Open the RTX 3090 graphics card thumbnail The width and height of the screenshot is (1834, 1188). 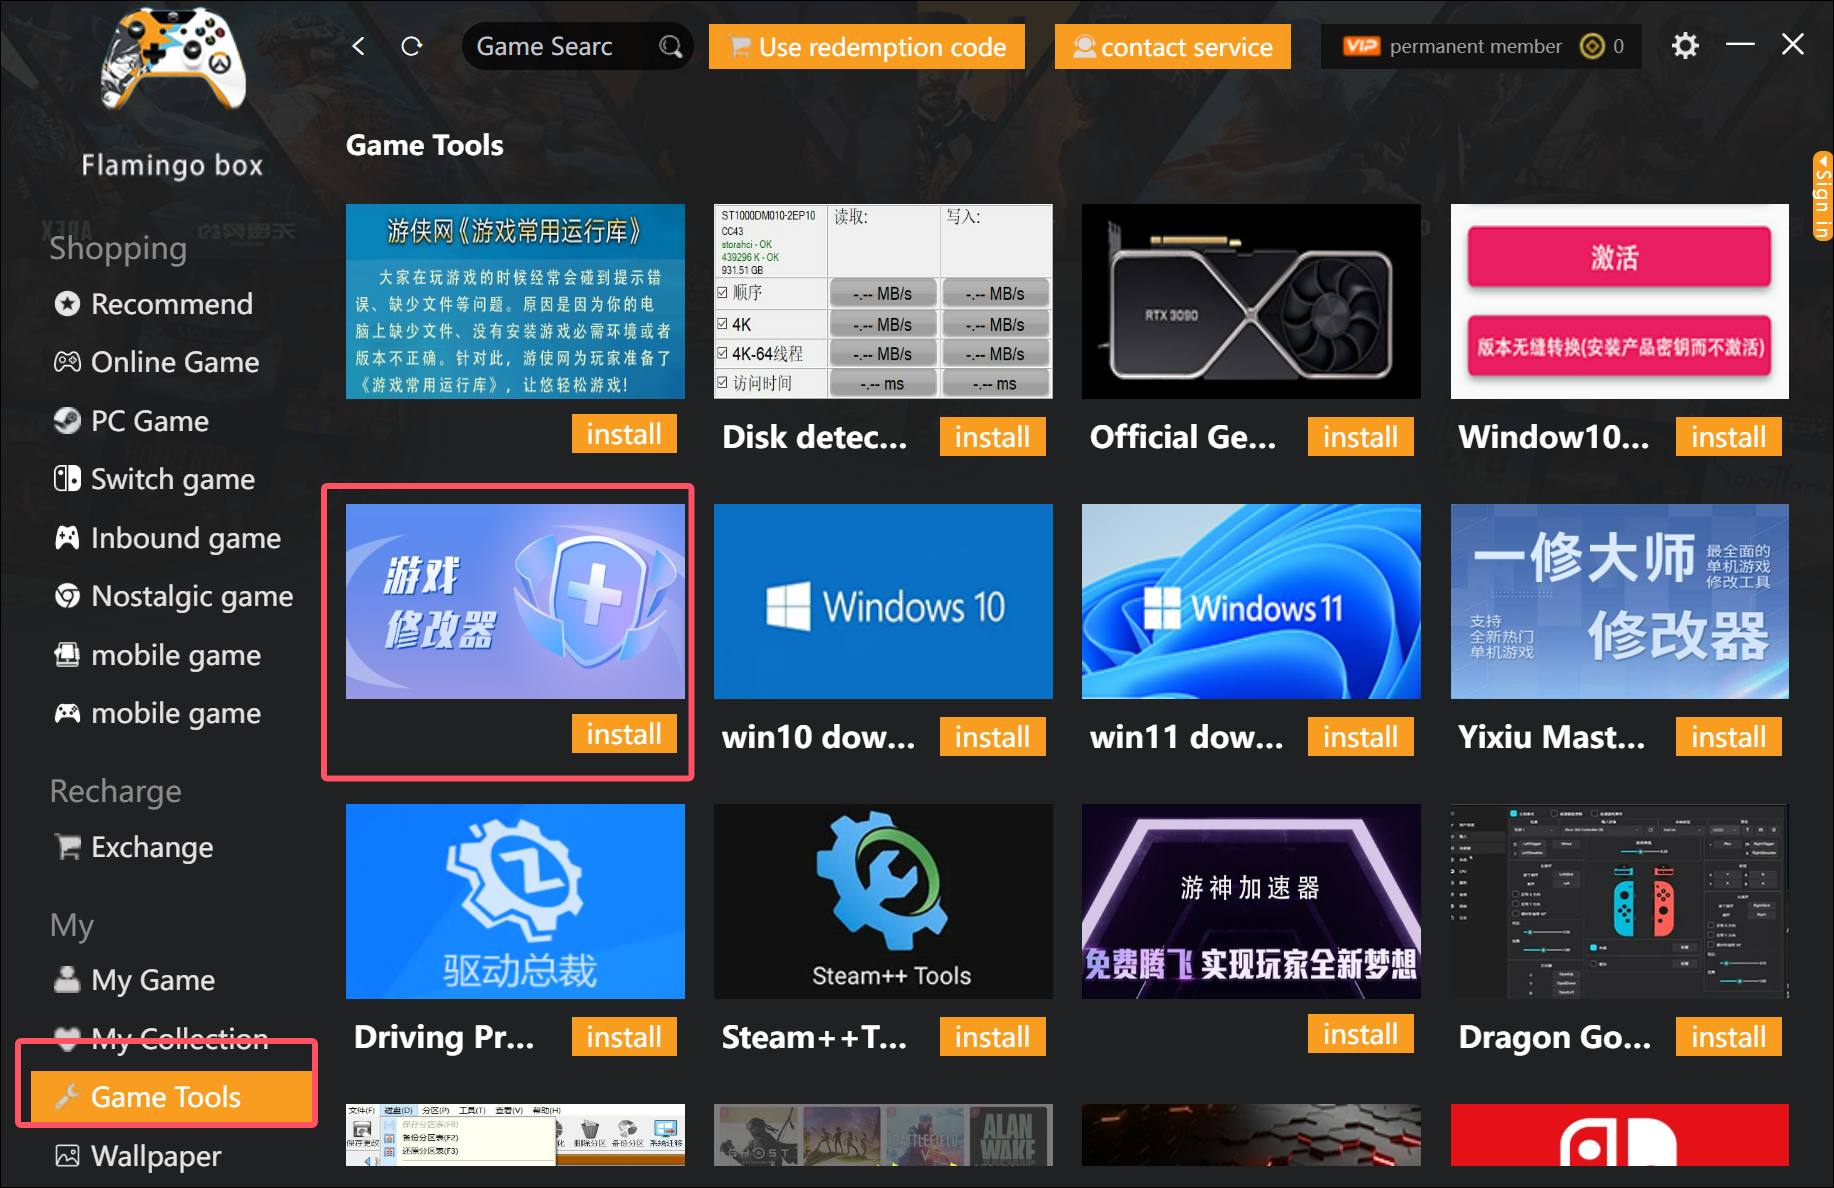pyautogui.click(x=1251, y=301)
